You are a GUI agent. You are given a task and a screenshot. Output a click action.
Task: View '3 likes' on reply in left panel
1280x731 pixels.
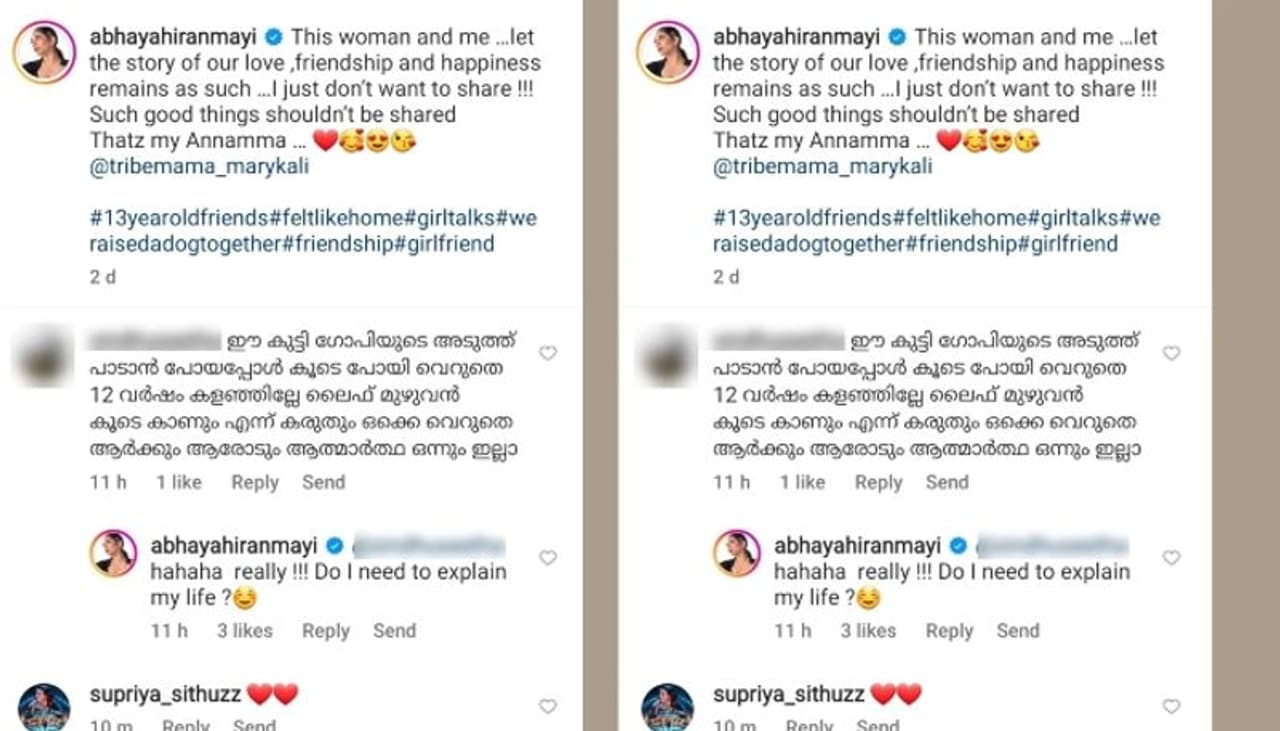tap(245, 630)
